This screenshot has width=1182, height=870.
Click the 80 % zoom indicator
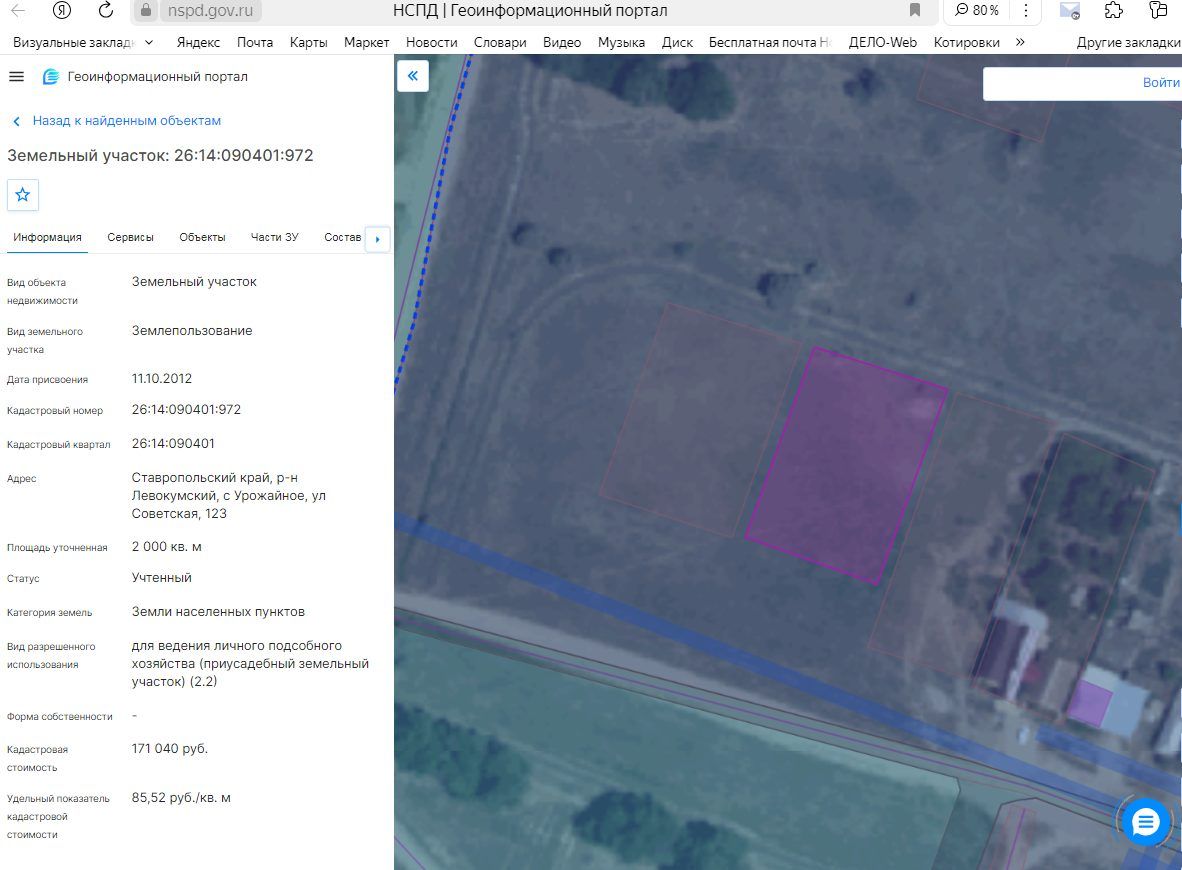[x=977, y=11]
